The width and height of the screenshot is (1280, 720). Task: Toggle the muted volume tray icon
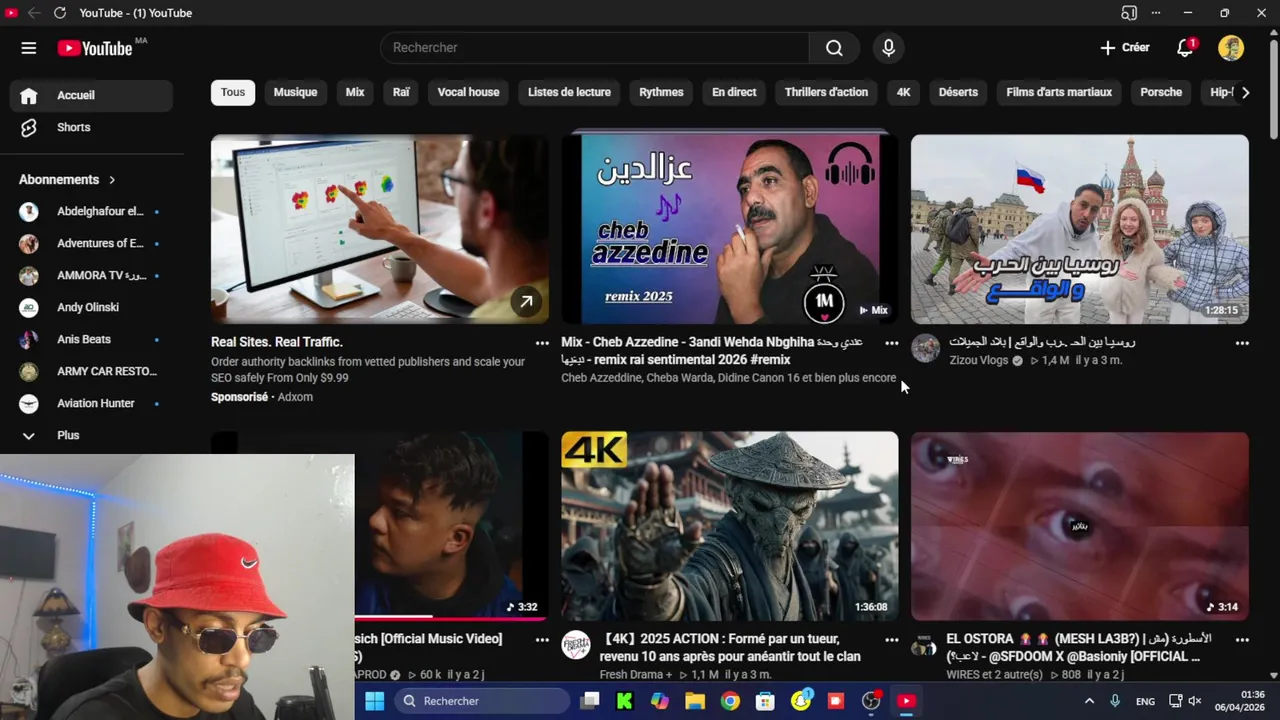point(1194,701)
